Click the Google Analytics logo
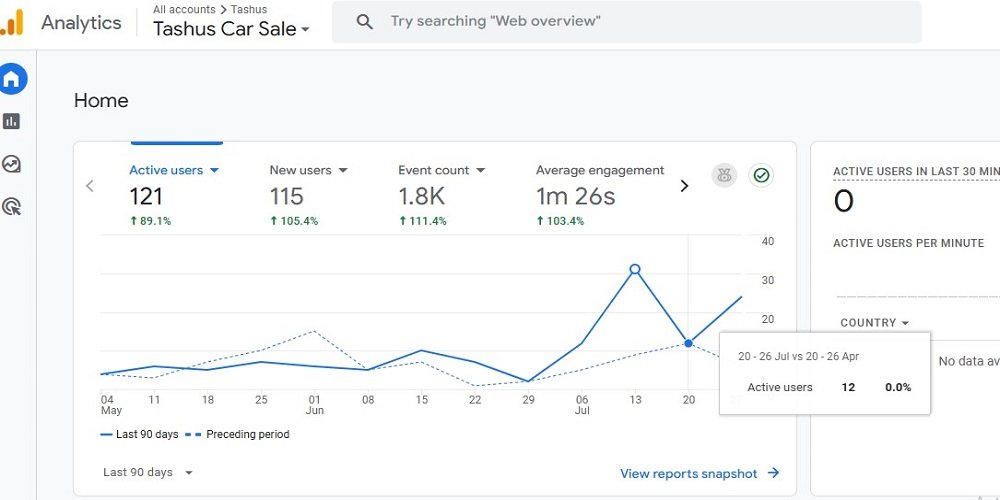 [12, 22]
